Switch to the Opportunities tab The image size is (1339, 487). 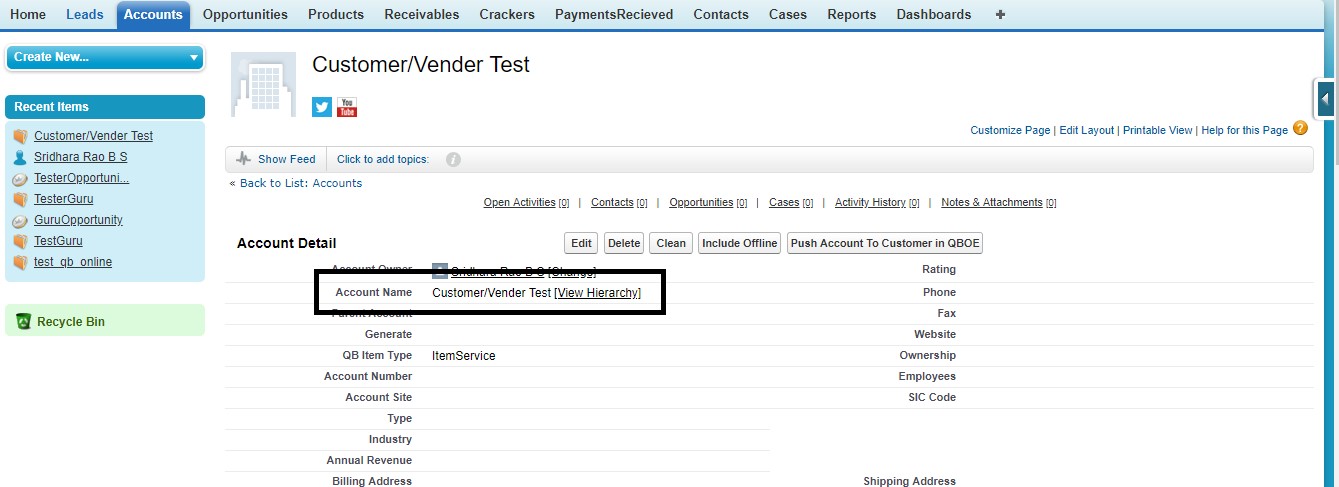(245, 15)
